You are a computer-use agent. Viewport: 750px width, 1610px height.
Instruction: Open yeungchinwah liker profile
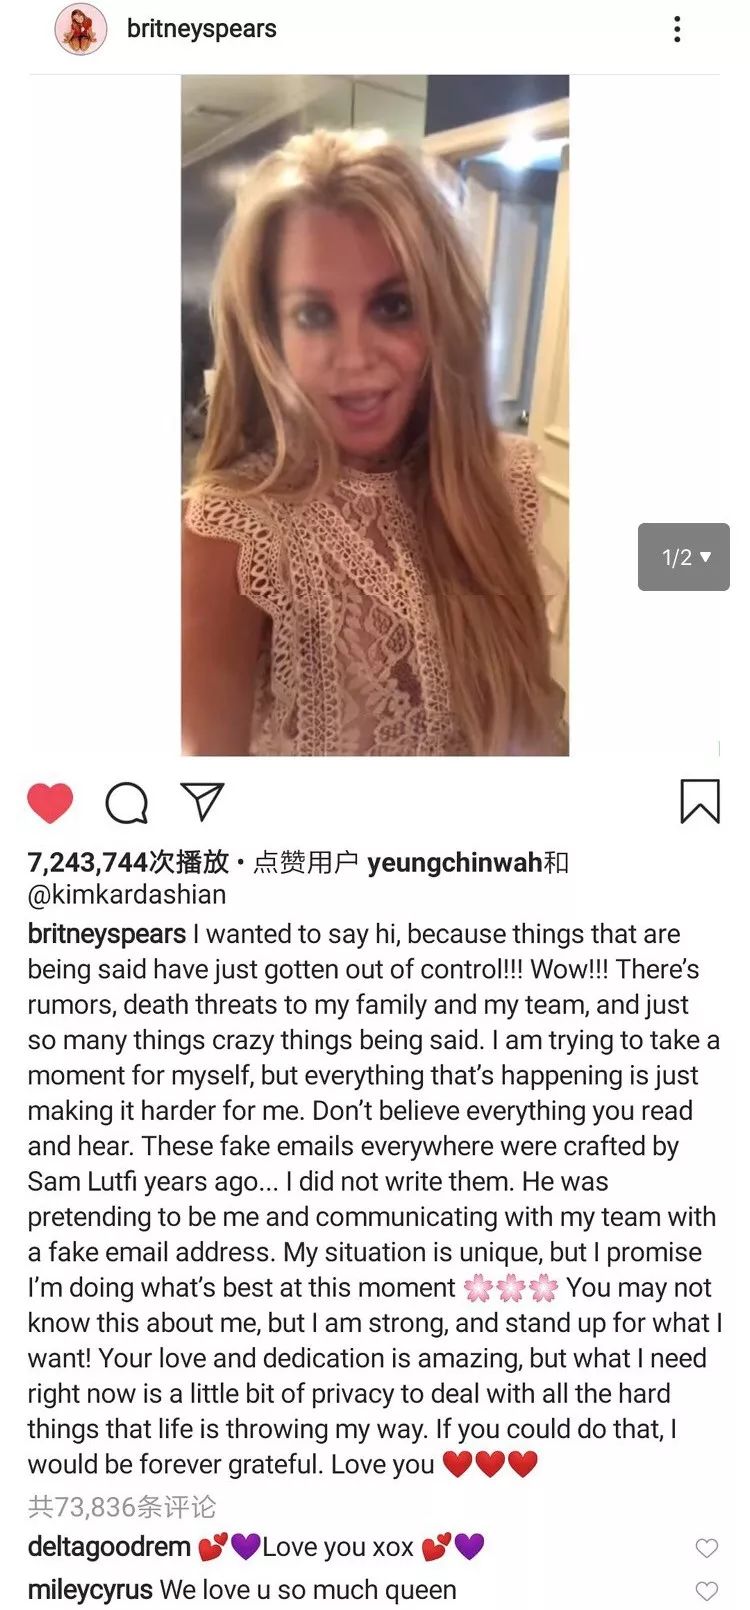point(455,862)
